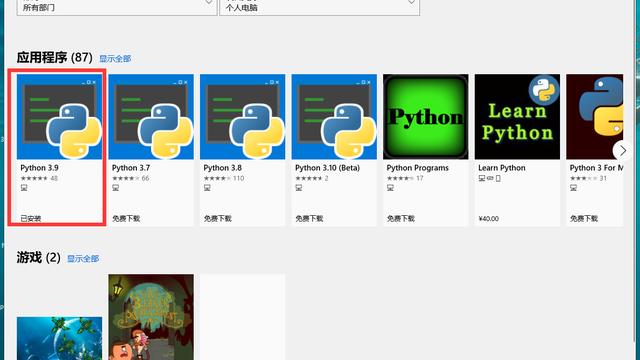Click the Learn Python title text
This screenshot has height=360, width=640.
point(502,168)
